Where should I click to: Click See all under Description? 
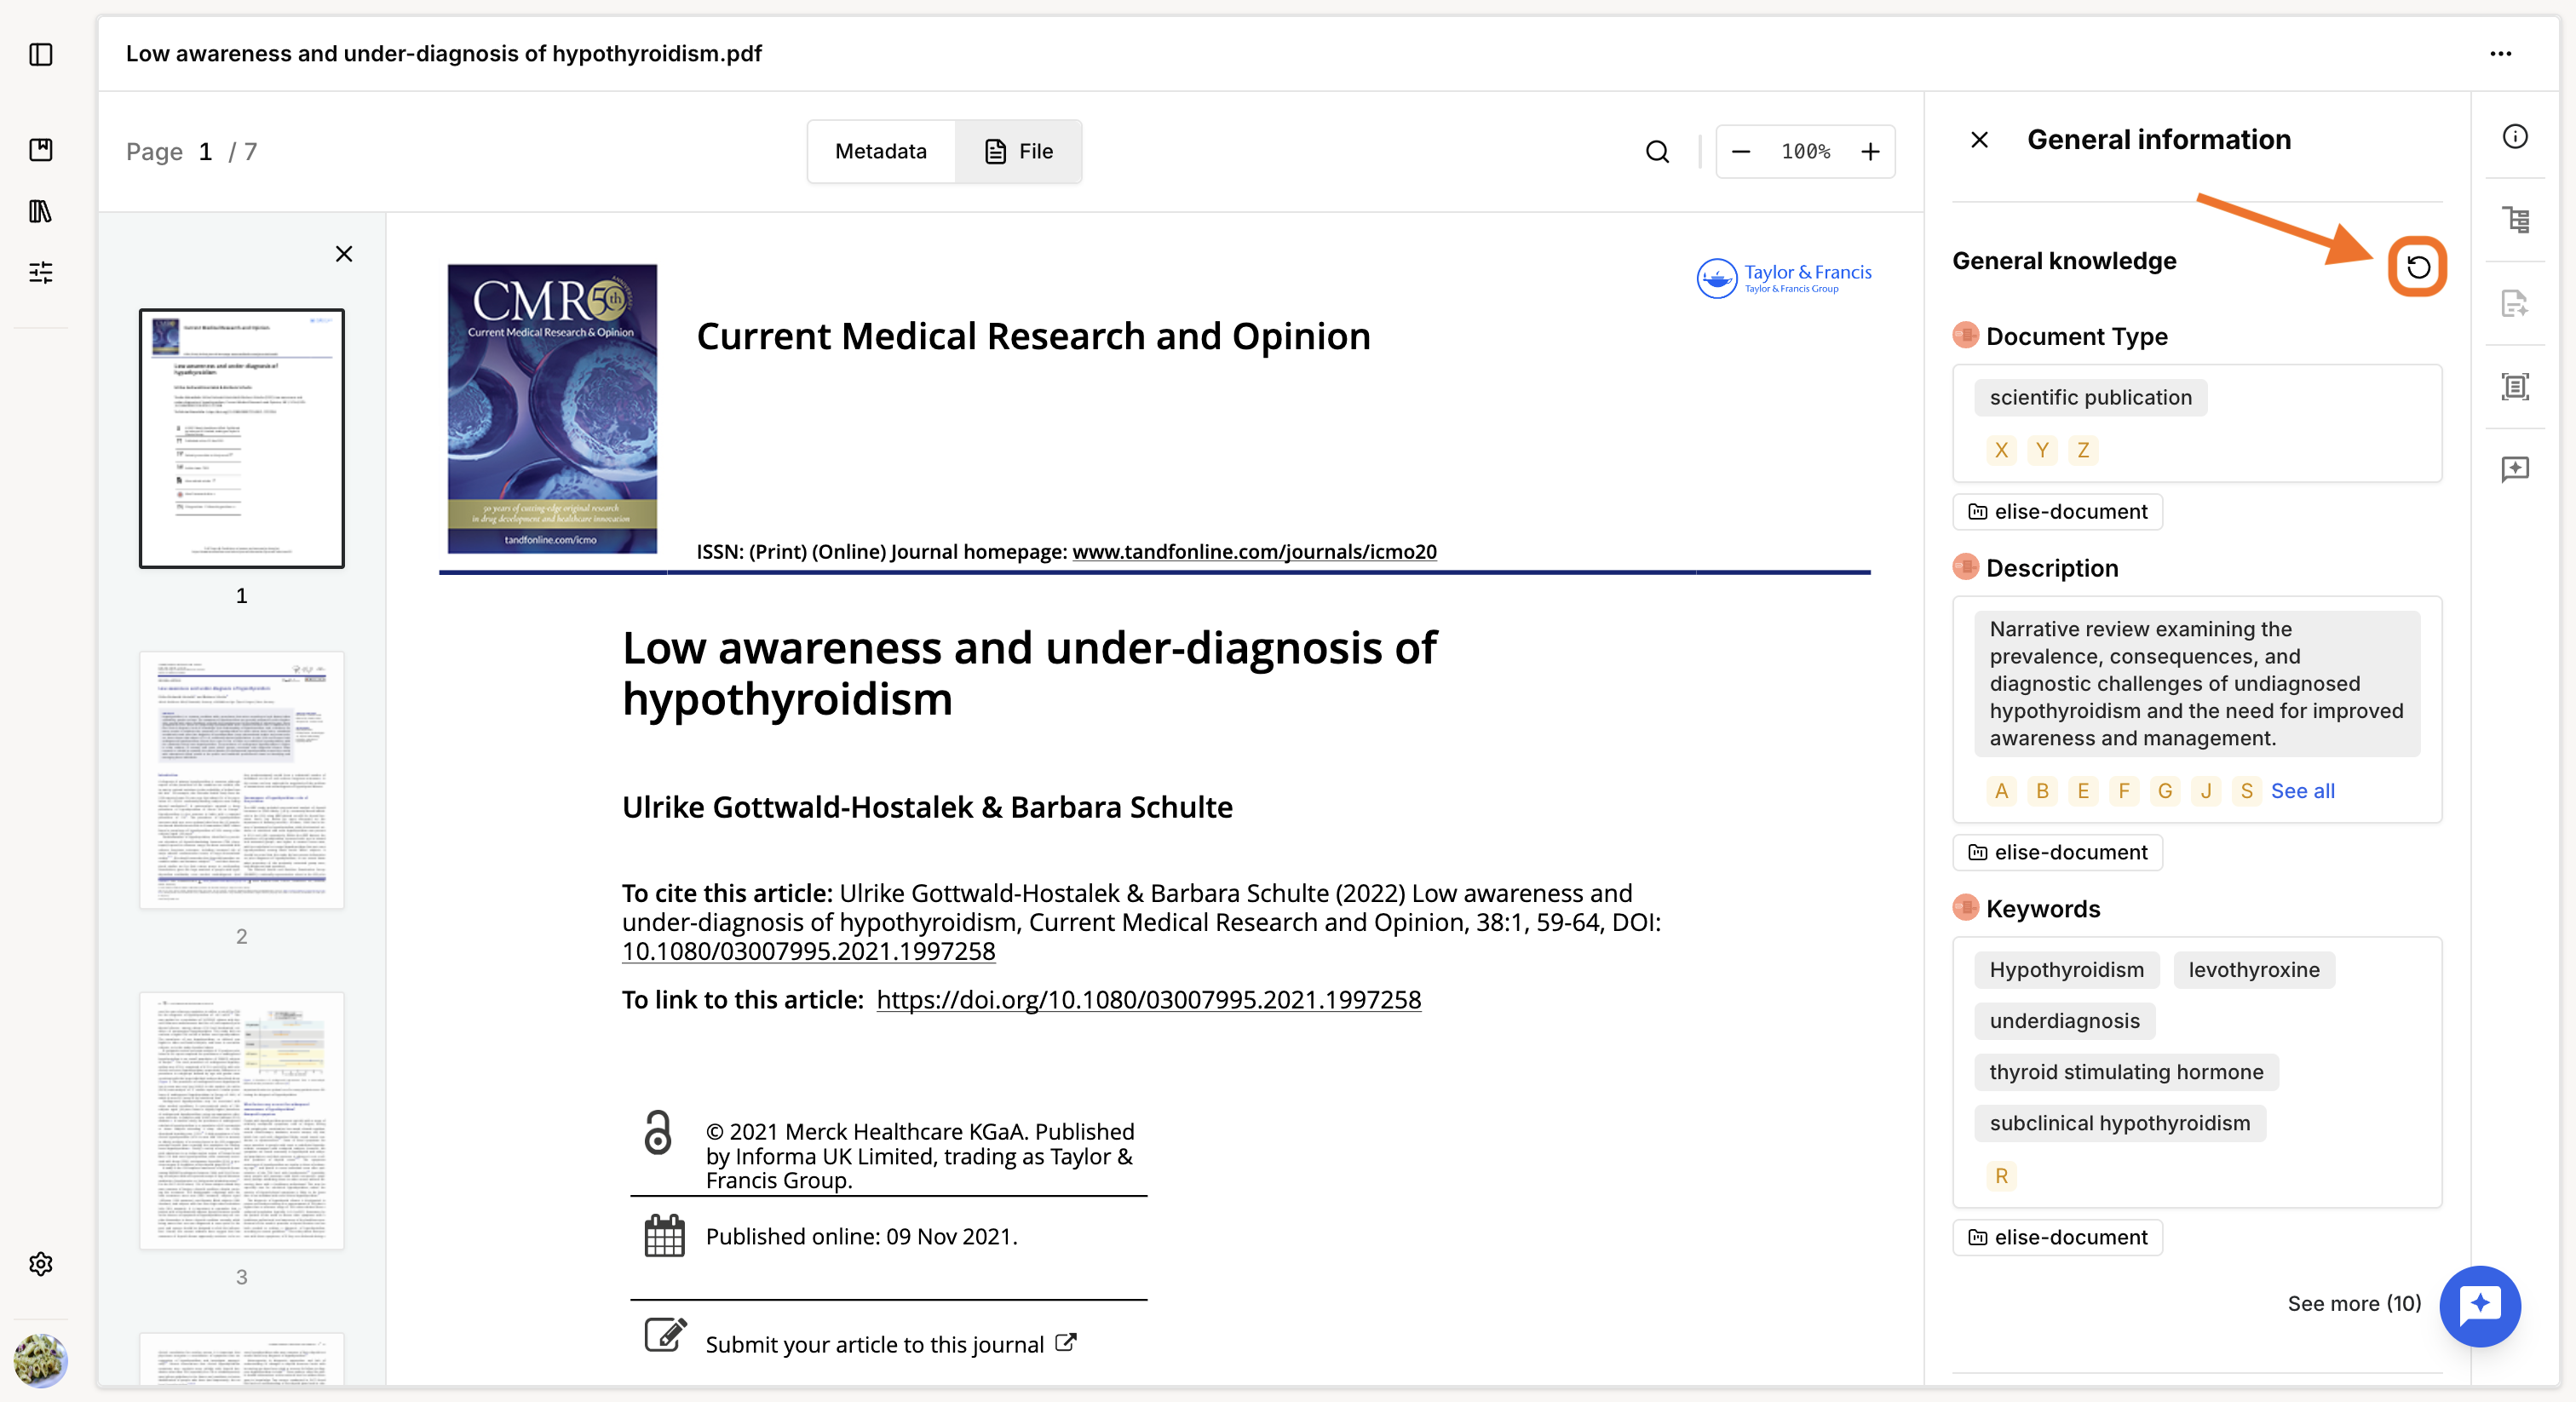click(x=2302, y=791)
